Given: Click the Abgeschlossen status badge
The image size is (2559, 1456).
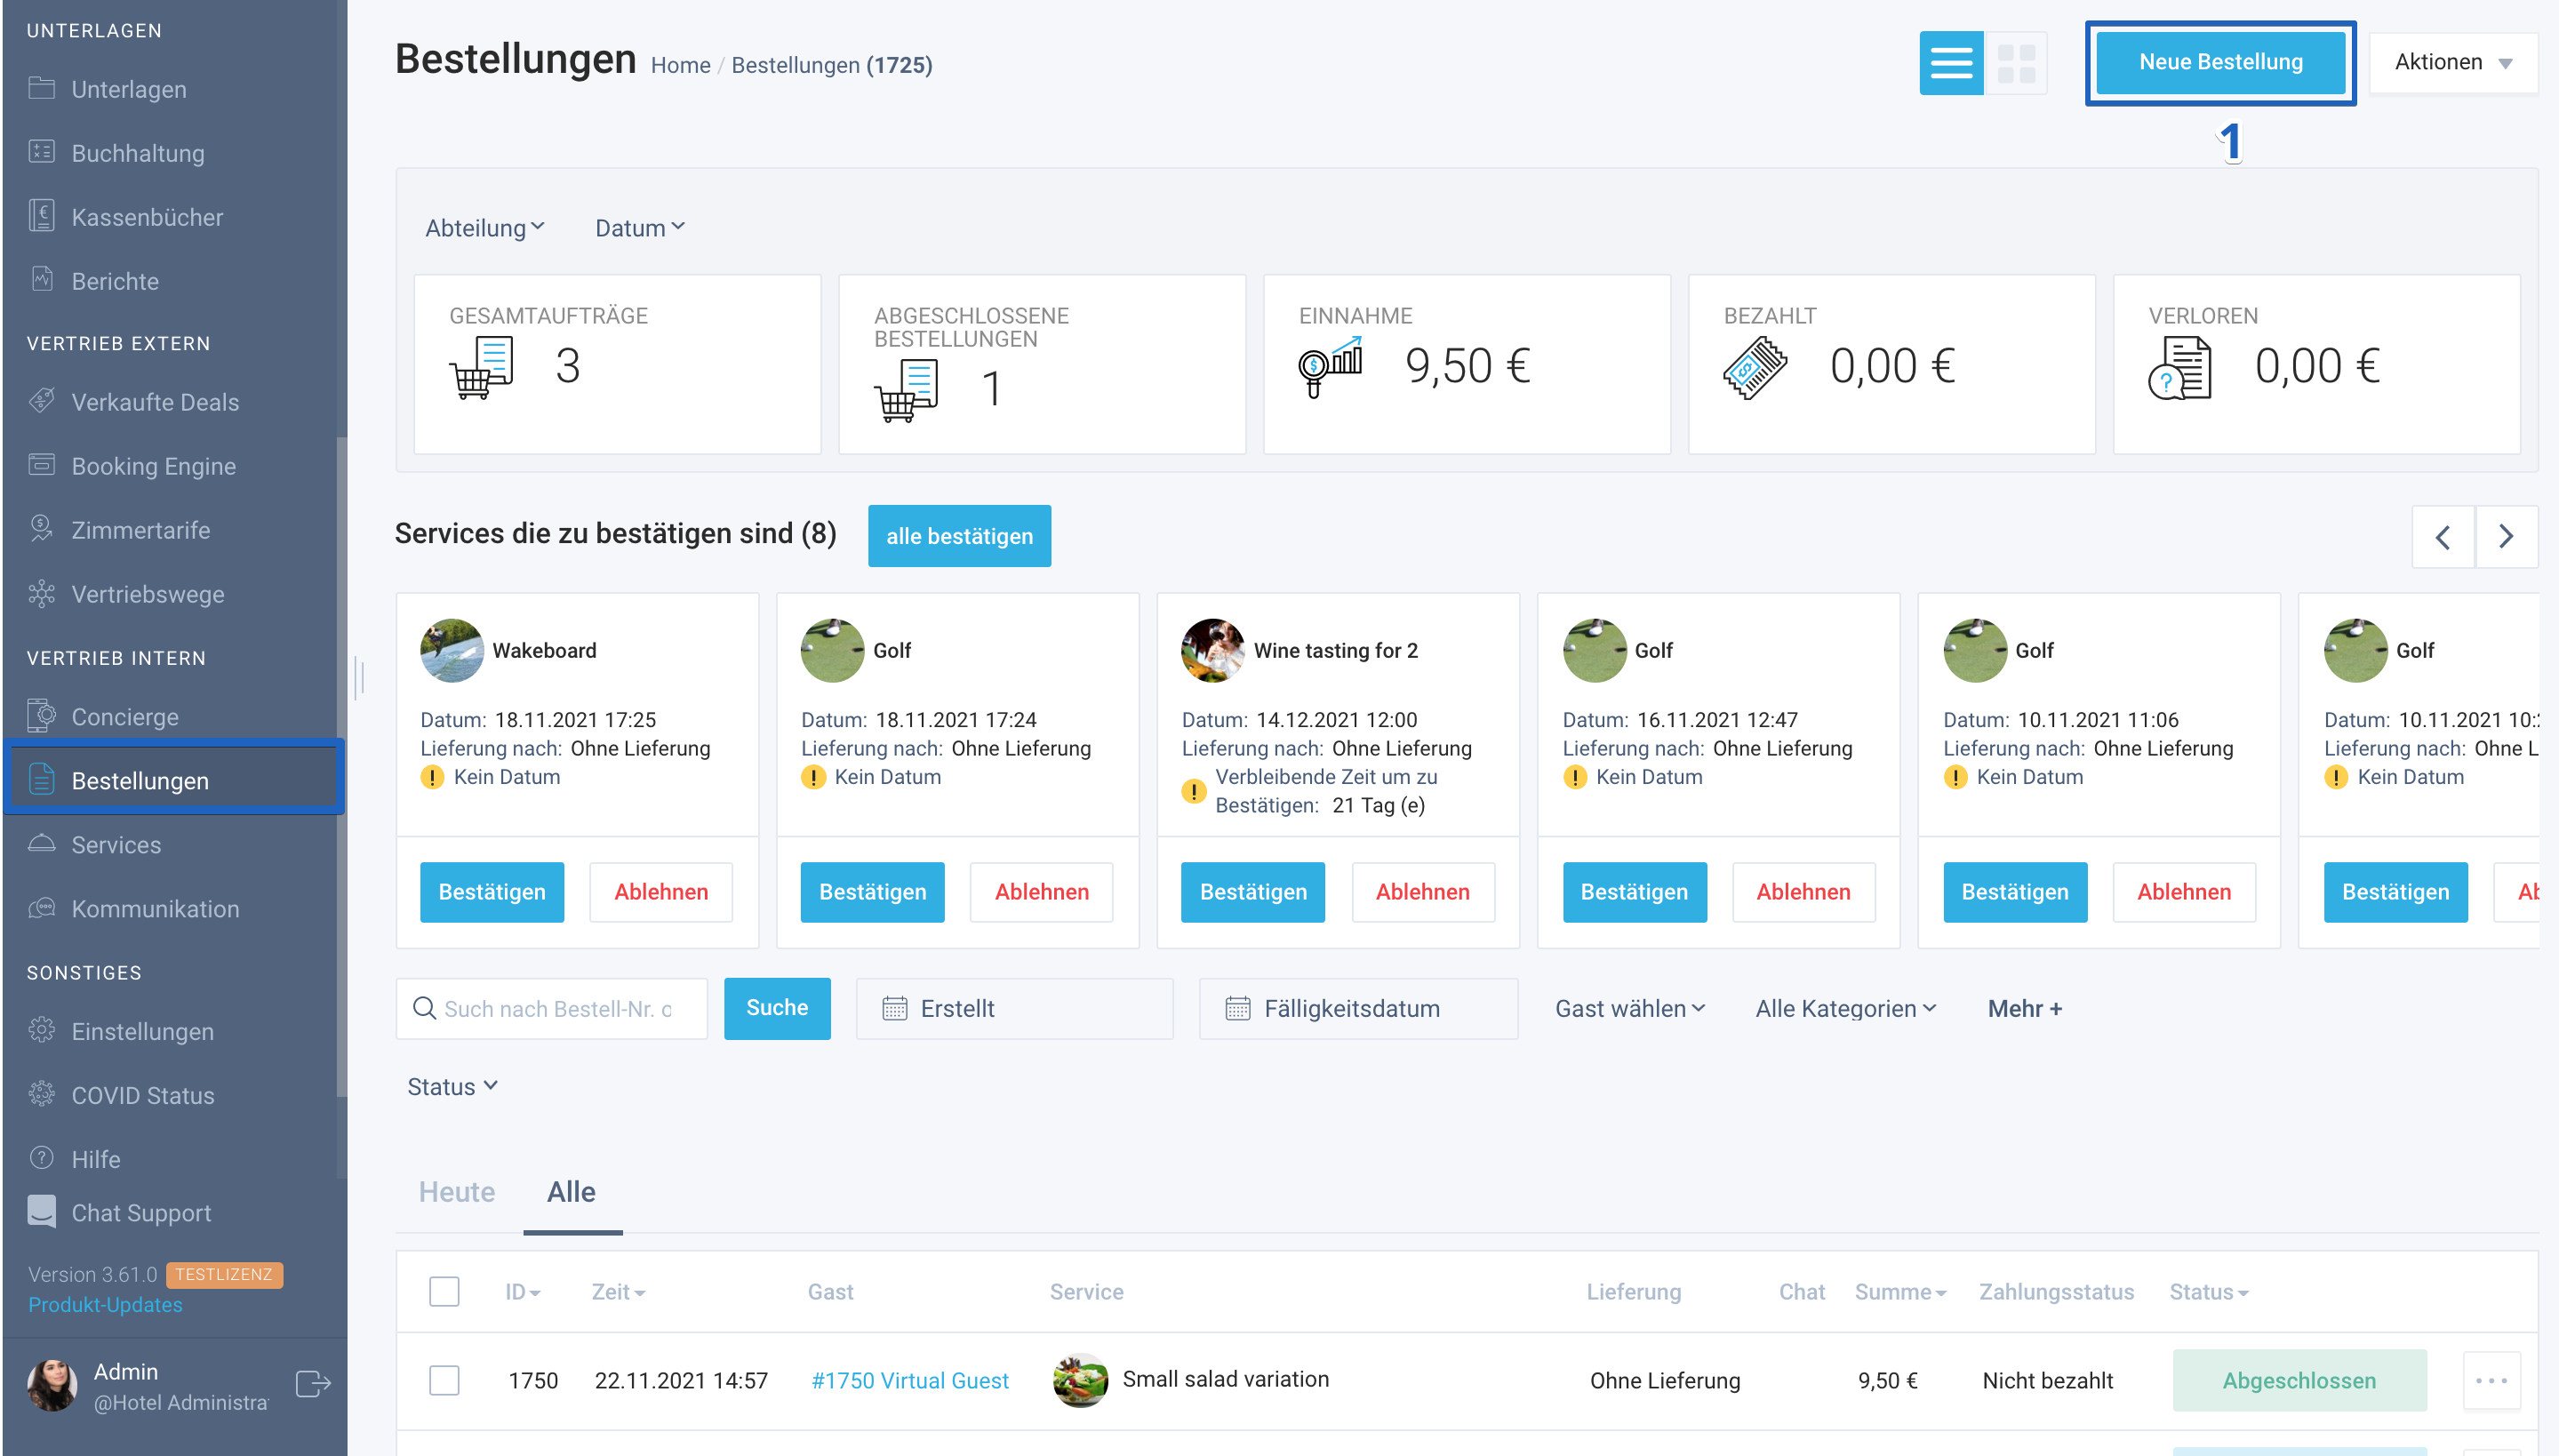Looking at the screenshot, I should pyautogui.click(x=2299, y=1381).
